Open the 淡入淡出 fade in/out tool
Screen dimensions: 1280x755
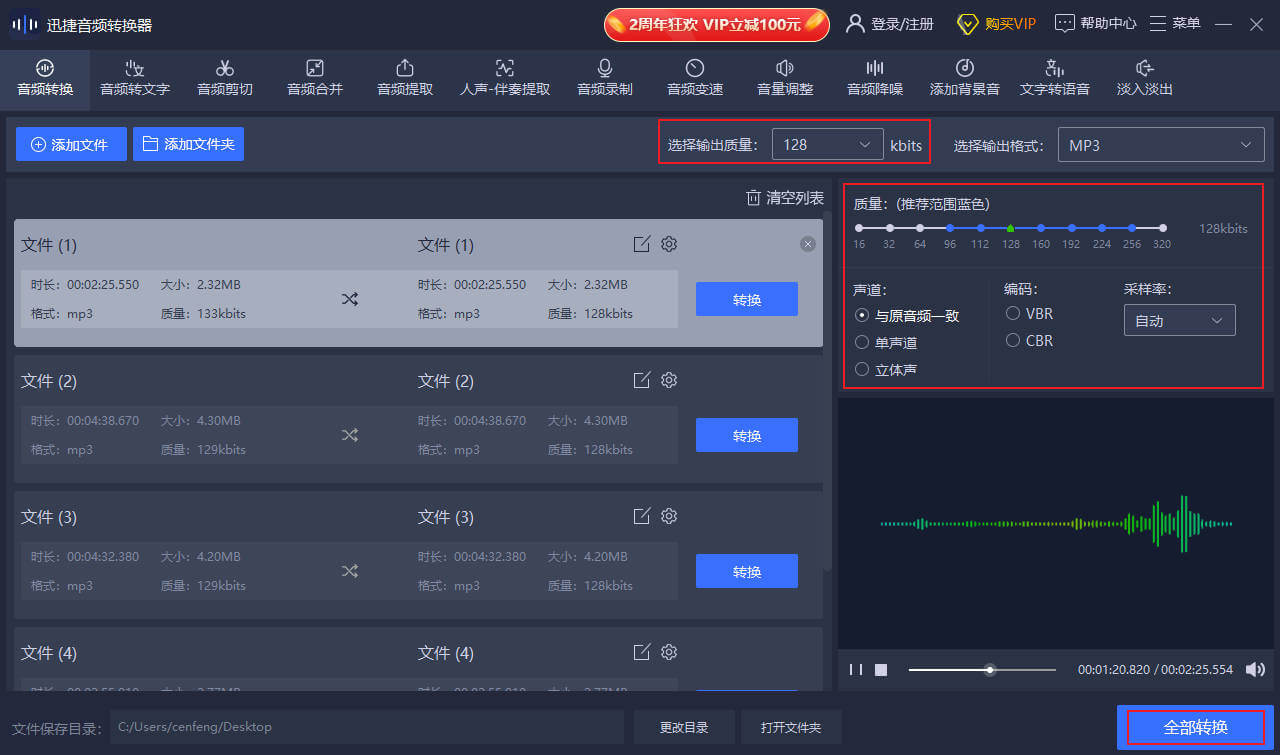(1144, 79)
